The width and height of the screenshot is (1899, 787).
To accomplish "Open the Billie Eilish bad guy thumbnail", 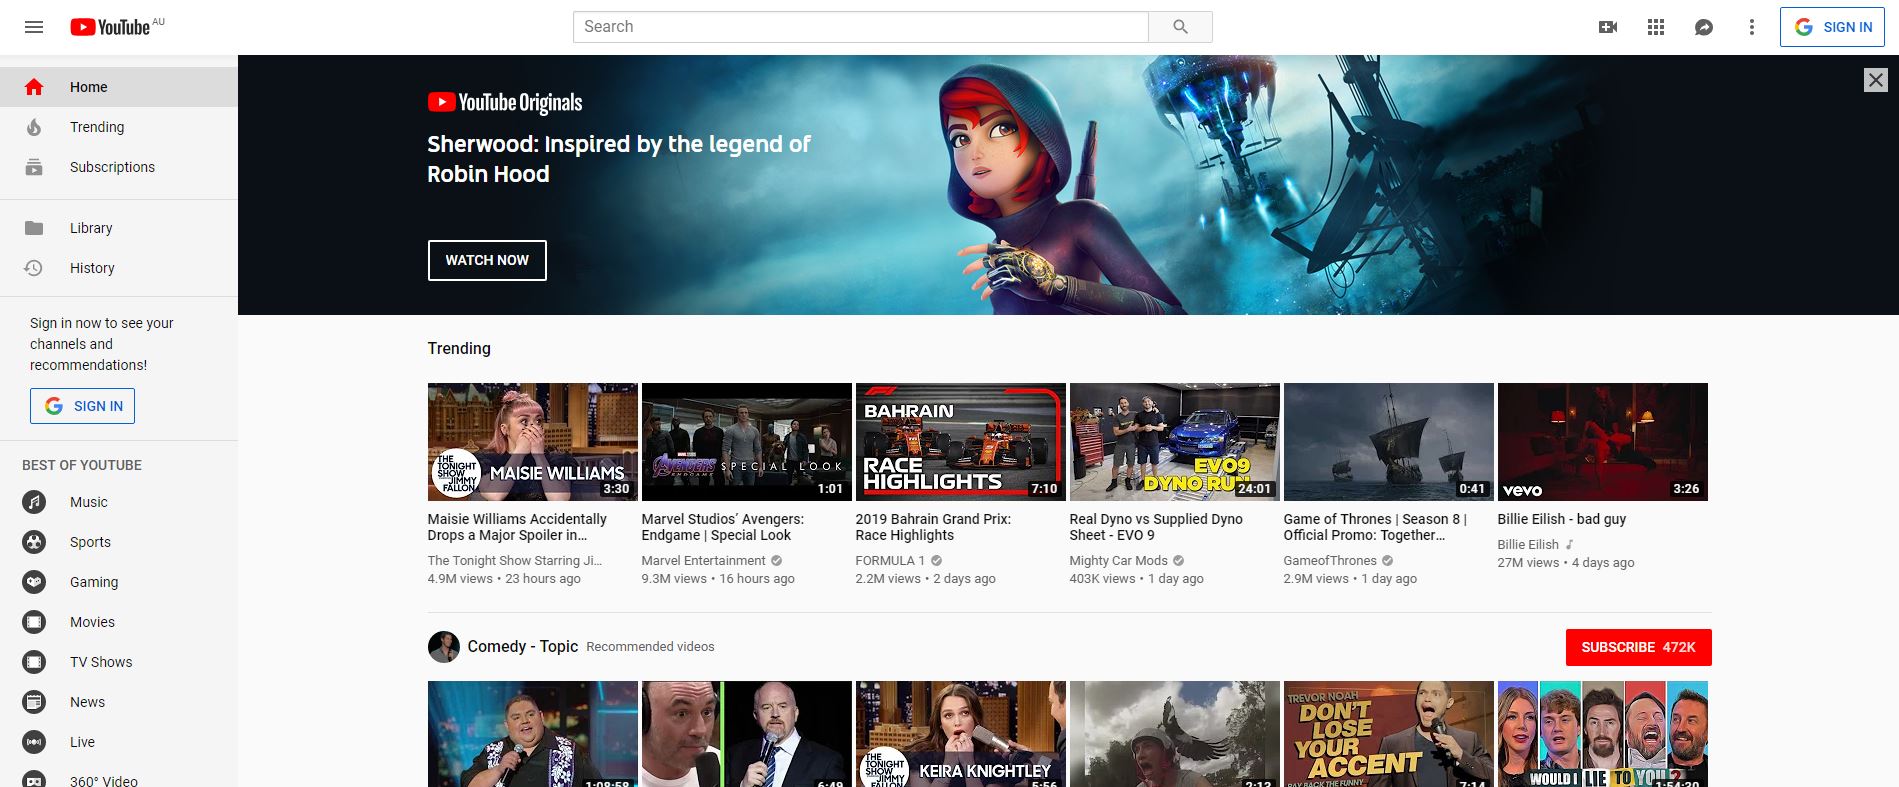I will click(x=1602, y=442).
